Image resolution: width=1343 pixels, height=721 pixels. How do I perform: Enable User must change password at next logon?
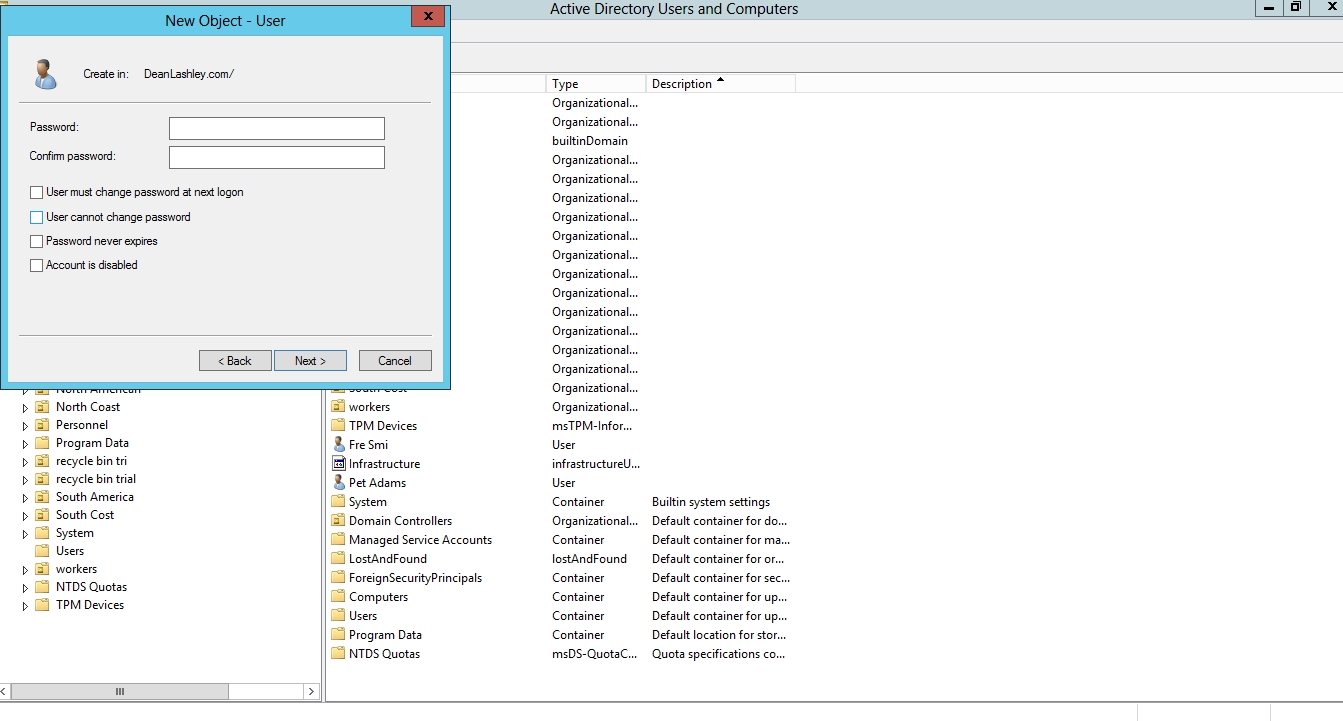[x=37, y=192]
